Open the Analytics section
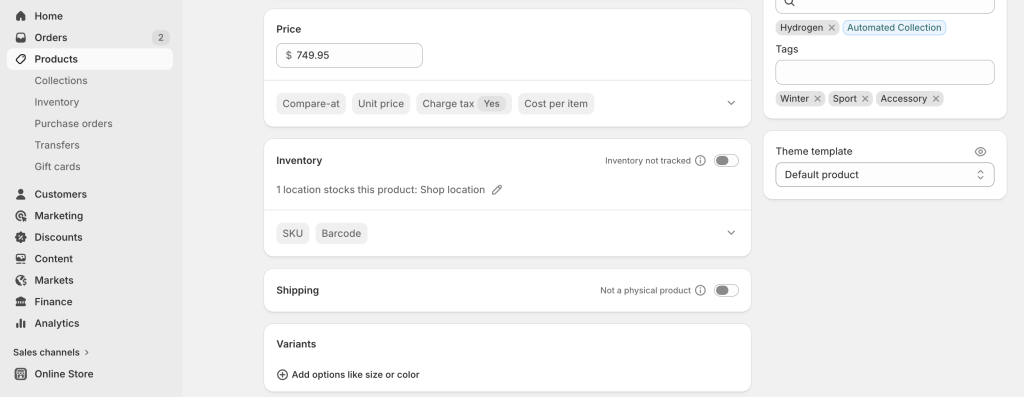This screenshot has height=397, width=1024. [x=90, y=323]
